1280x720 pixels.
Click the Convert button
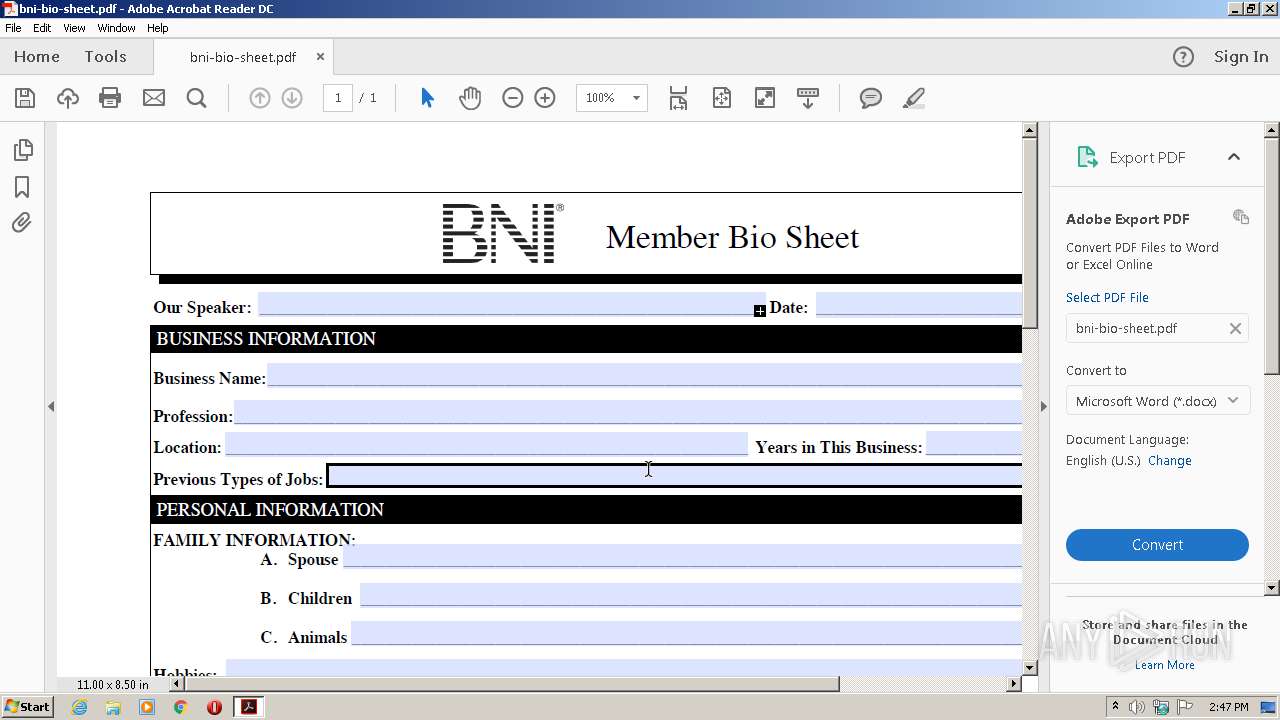1157,545
